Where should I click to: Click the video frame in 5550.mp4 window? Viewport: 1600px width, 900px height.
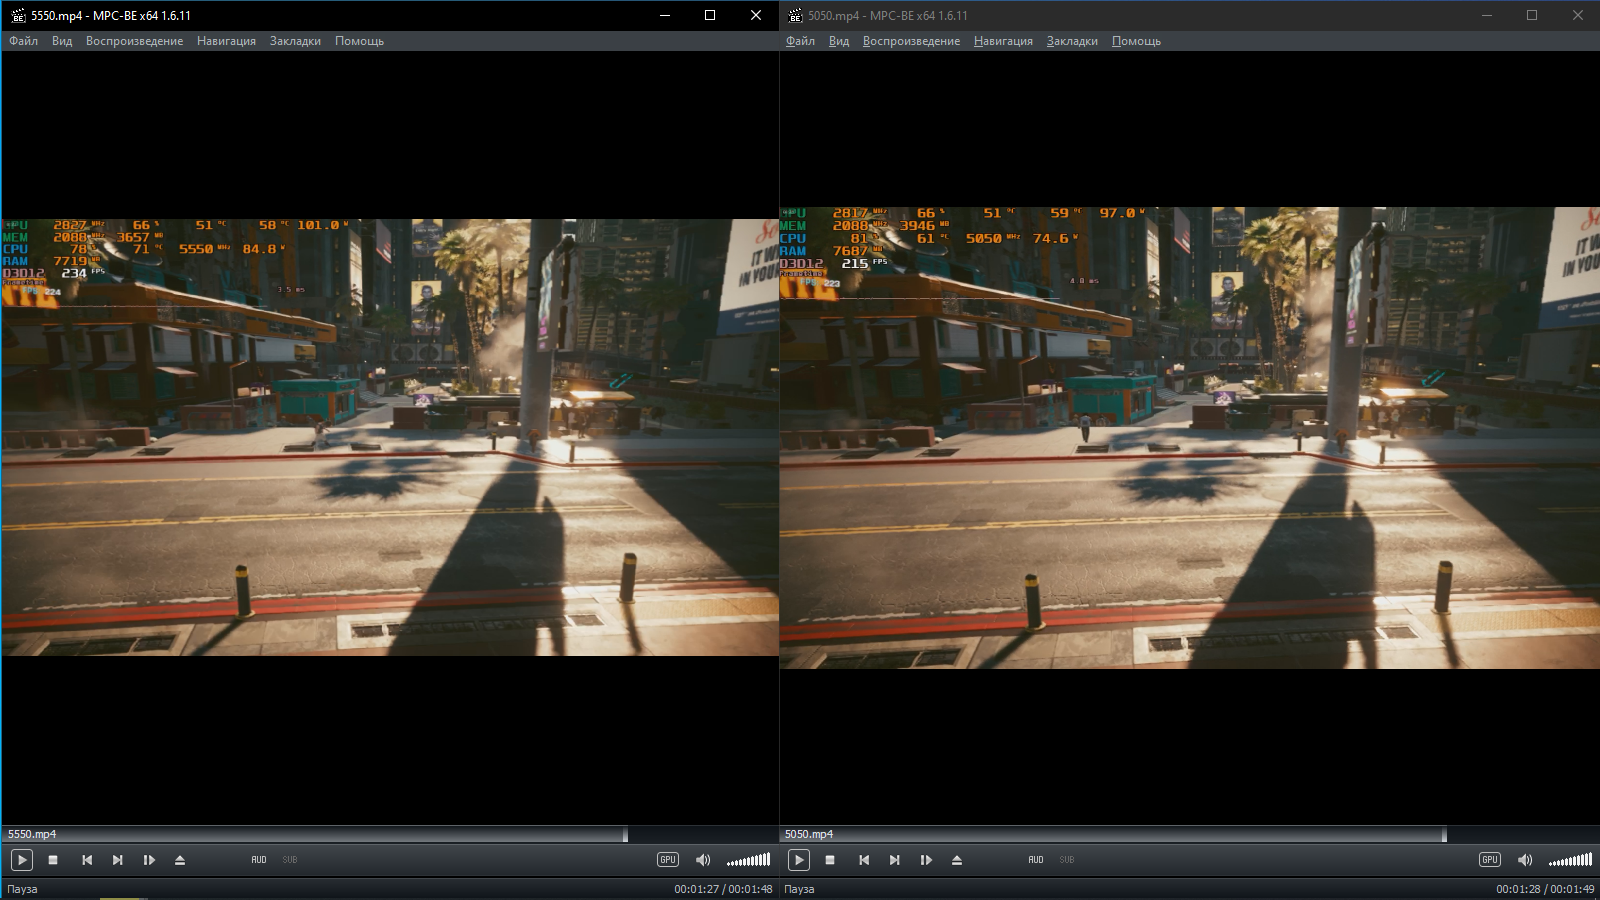click(390, 437)
